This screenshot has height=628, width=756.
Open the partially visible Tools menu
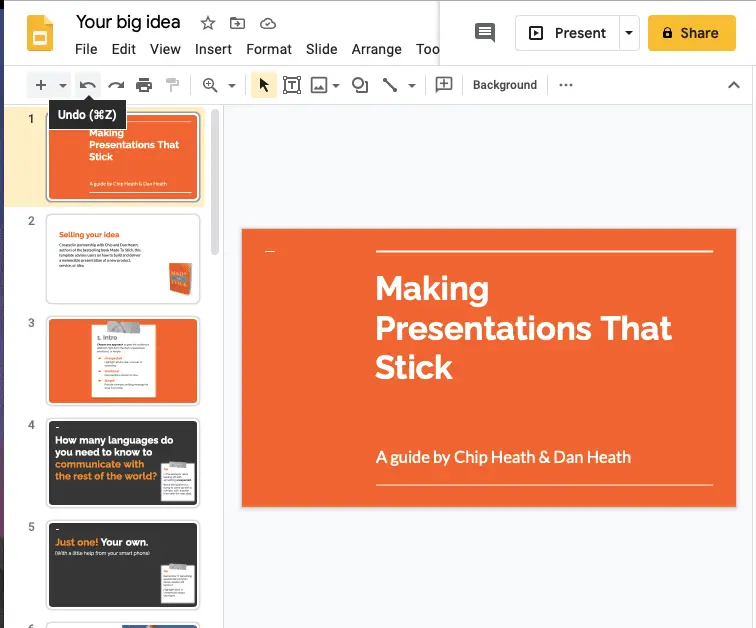(x=428, y=49)
